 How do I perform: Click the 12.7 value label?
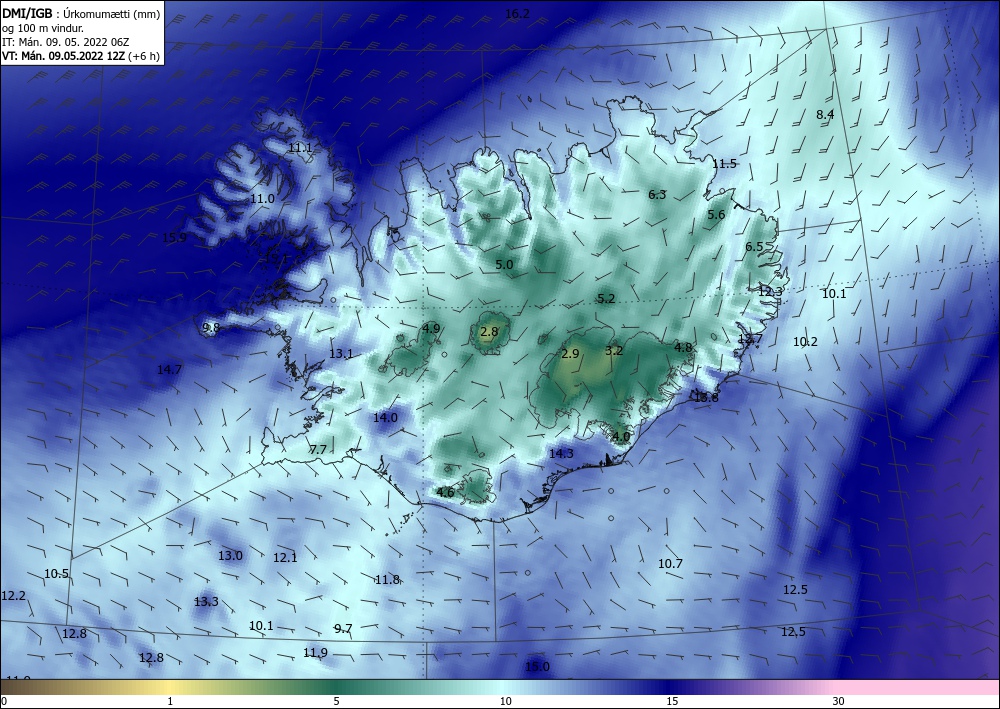click(x=750, y=339)
